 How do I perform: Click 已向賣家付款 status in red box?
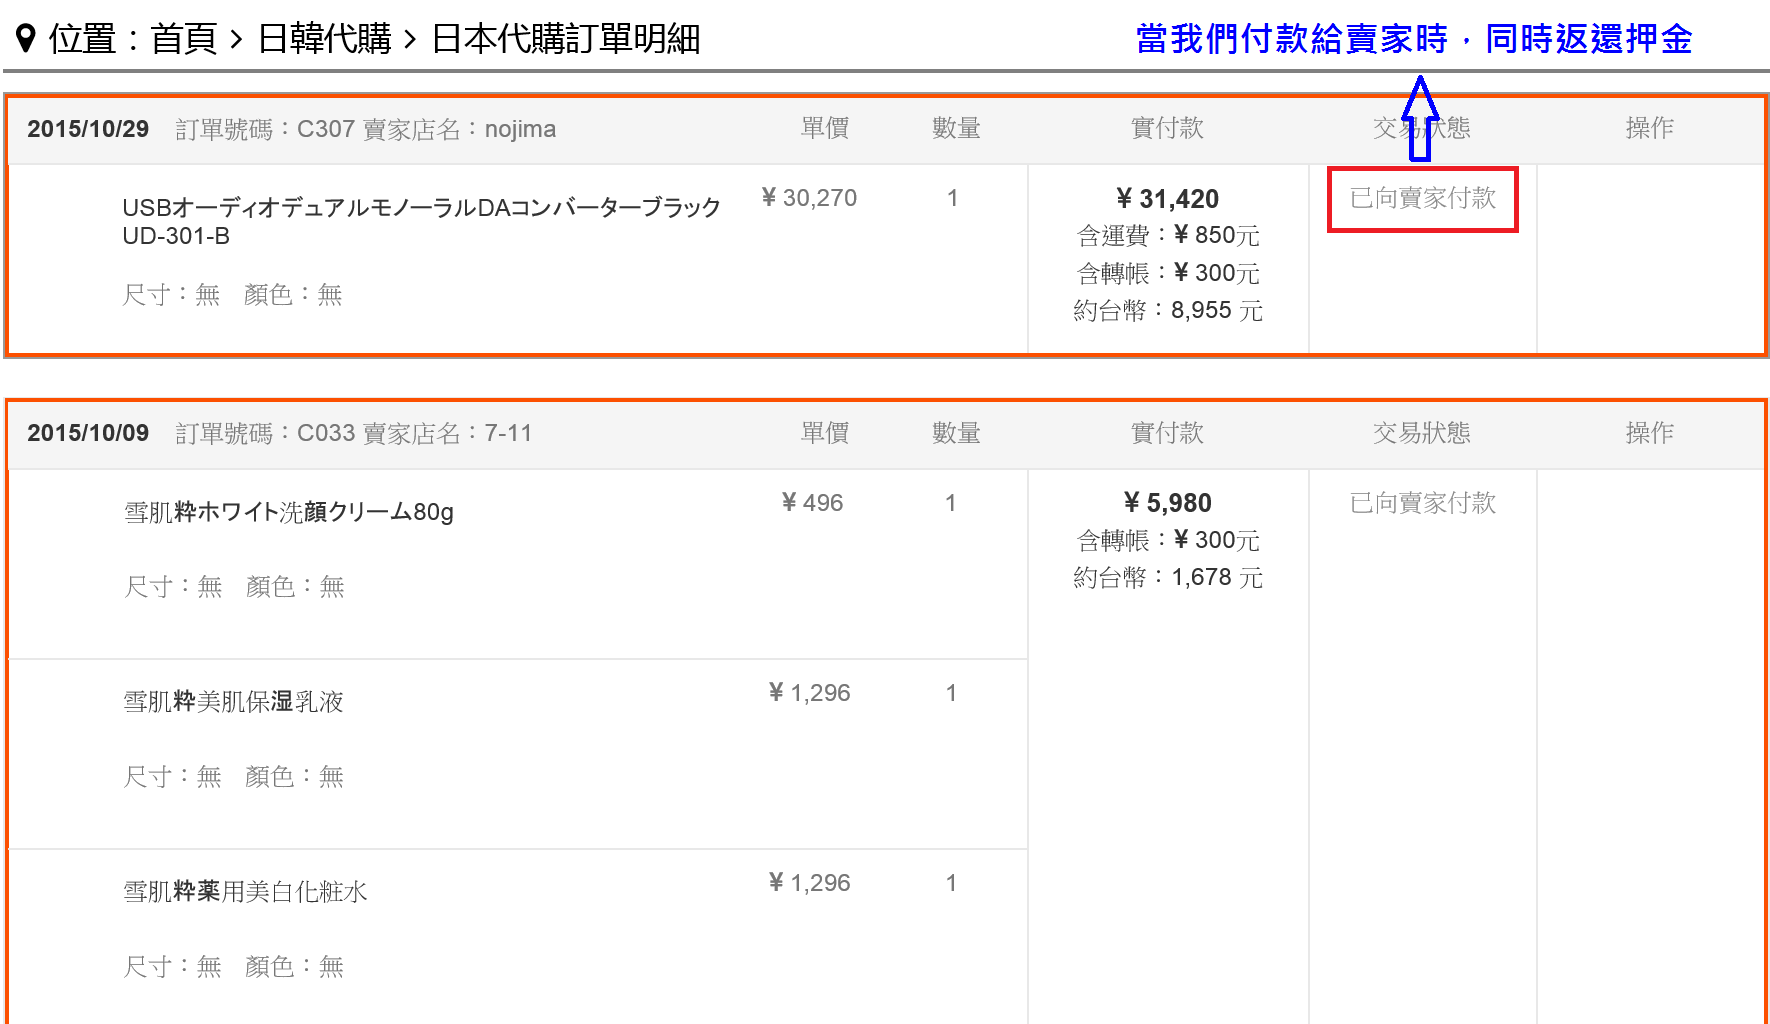(1423, 199)
